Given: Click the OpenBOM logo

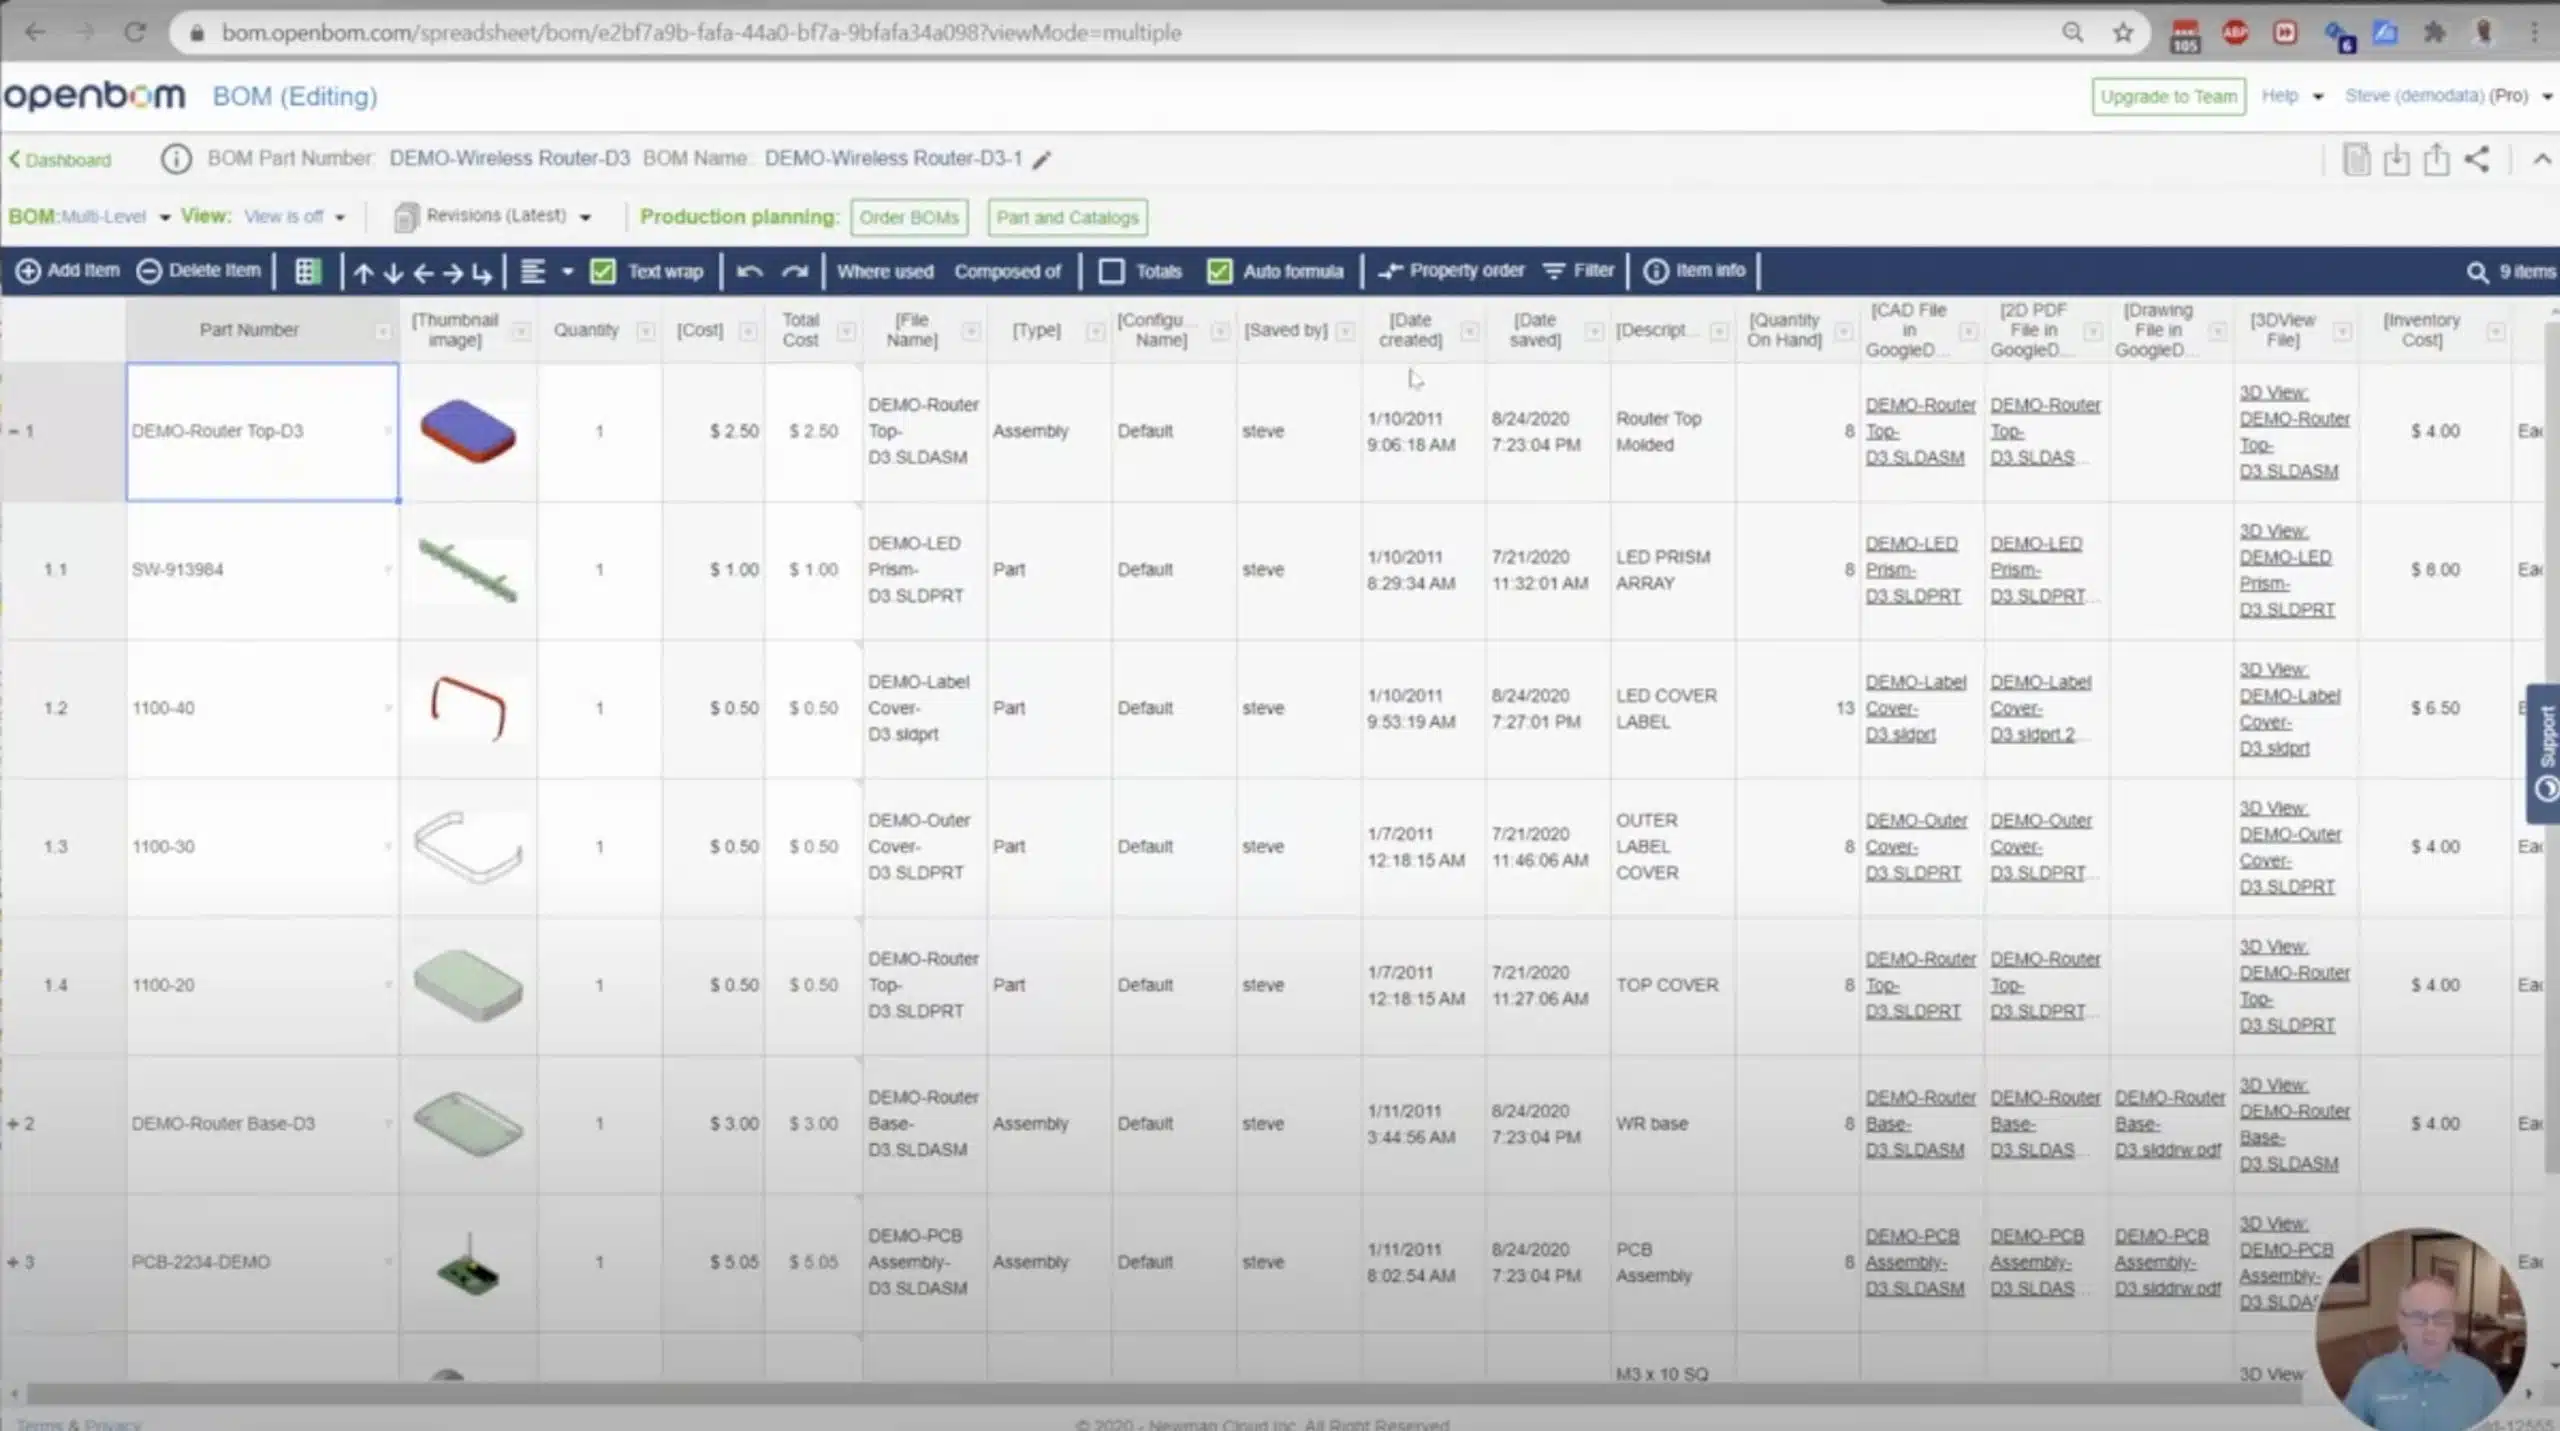Looking at the screenshot, I should [95, 96].
